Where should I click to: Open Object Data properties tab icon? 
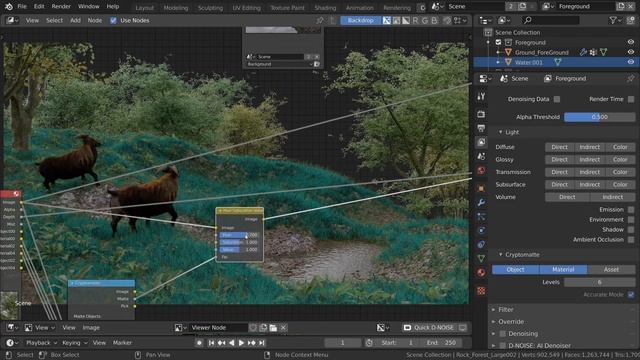click(x=481, y=258)
